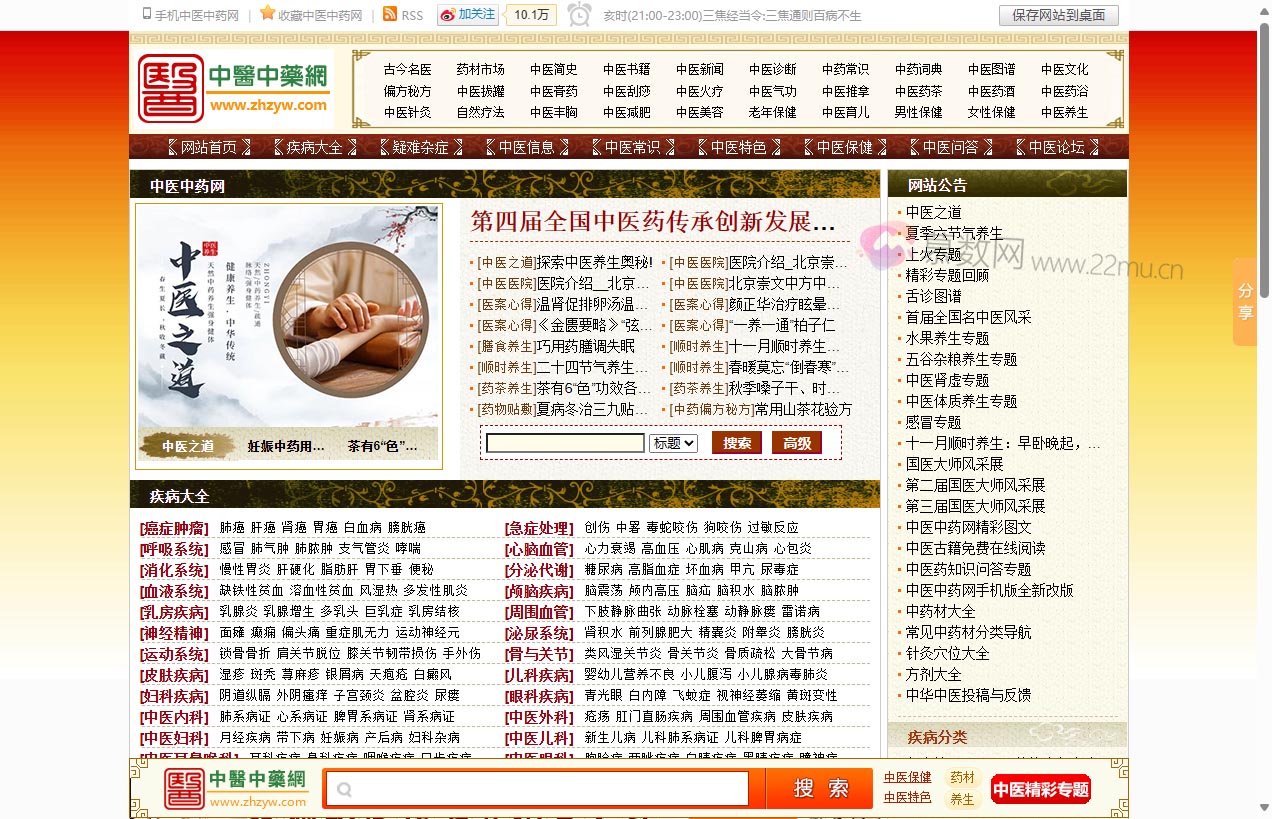1272x819 pixels.
Task: Open the 高级 advanced search option
Action: click(796, 442)
